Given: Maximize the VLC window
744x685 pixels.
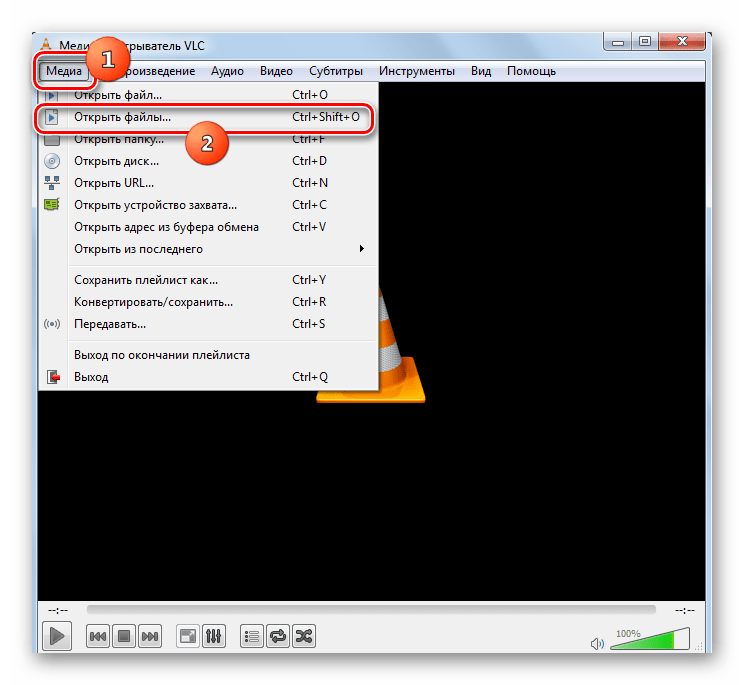Looking at the screenshot, I should pos(644,42).
